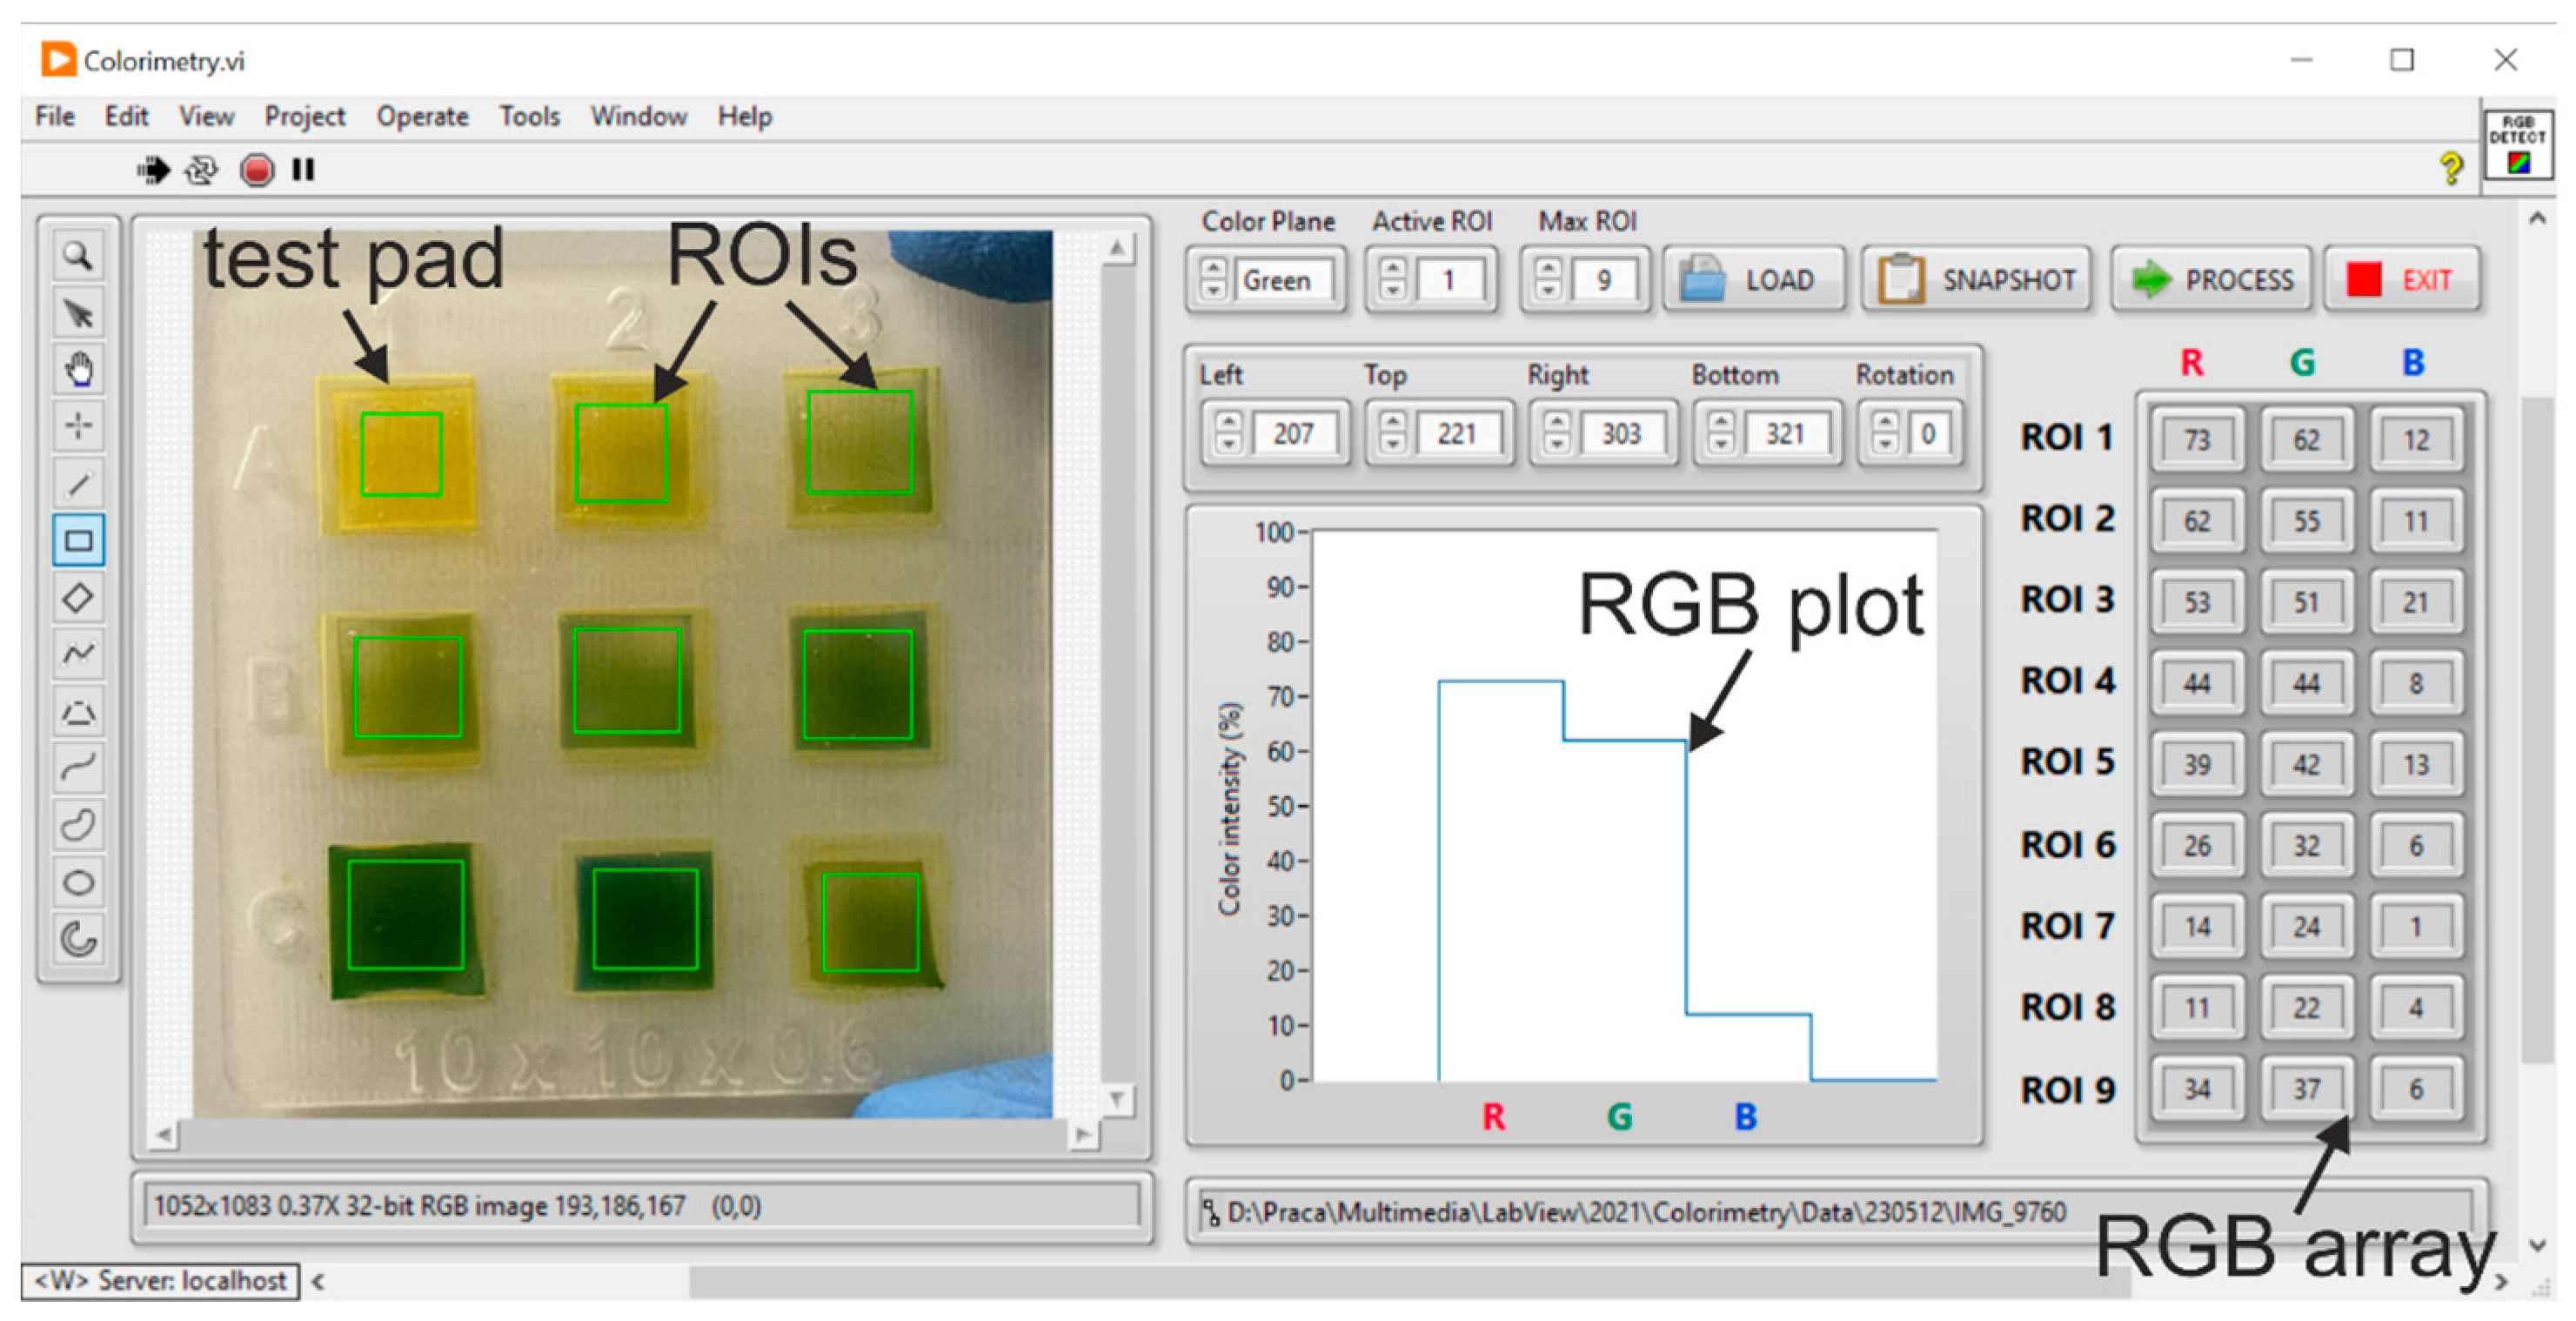
Task: Open the Color Plane Green selector
Action: point(1285,280)
